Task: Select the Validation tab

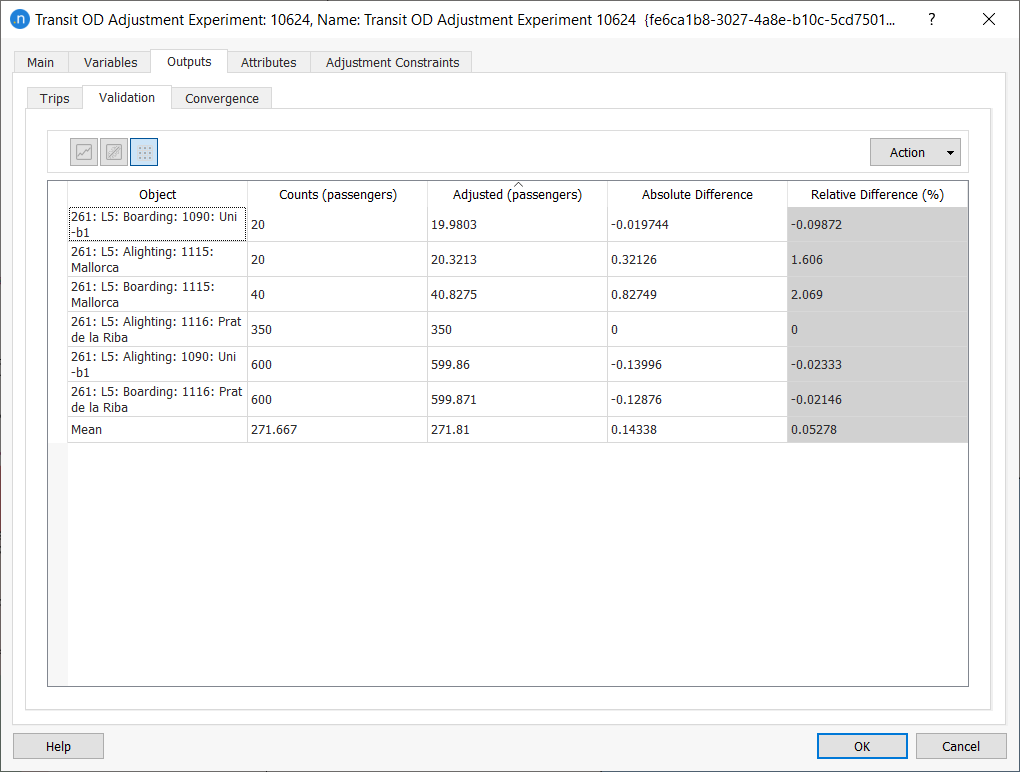Action: pyautogui.click(x=126, y=97)
